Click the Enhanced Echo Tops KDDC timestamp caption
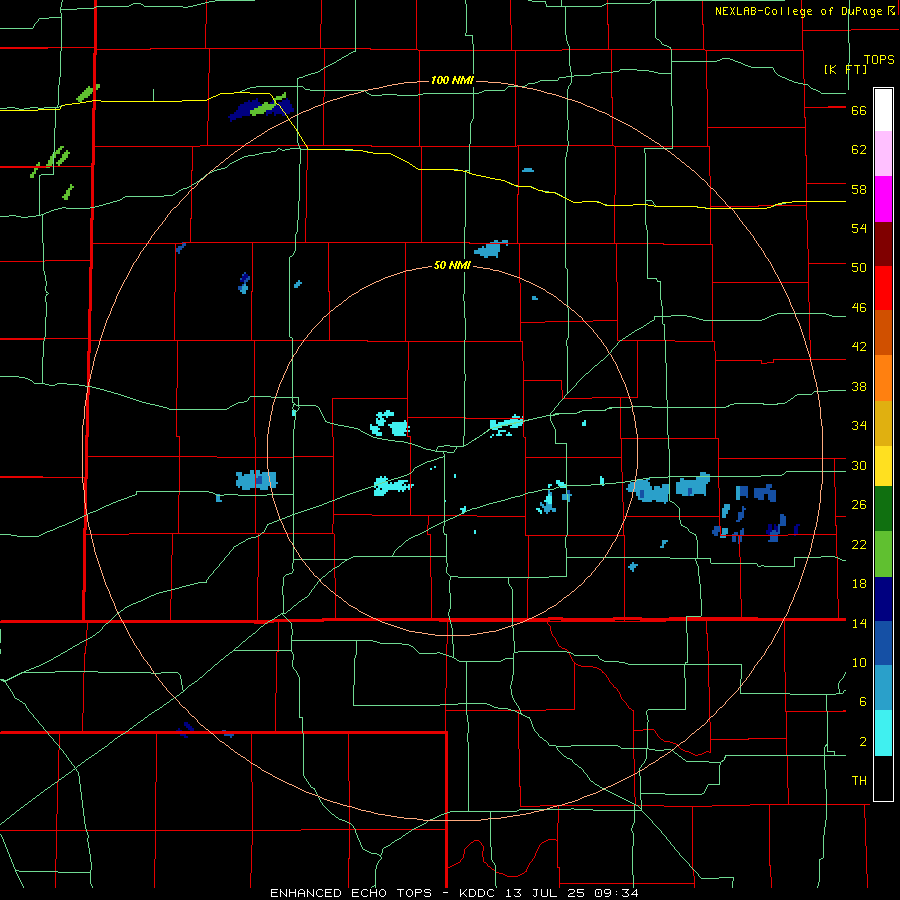 [454, 893]
